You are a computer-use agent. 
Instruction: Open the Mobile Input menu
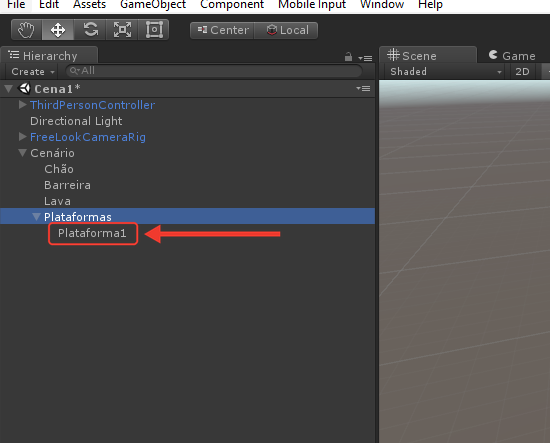coord(312,5)
